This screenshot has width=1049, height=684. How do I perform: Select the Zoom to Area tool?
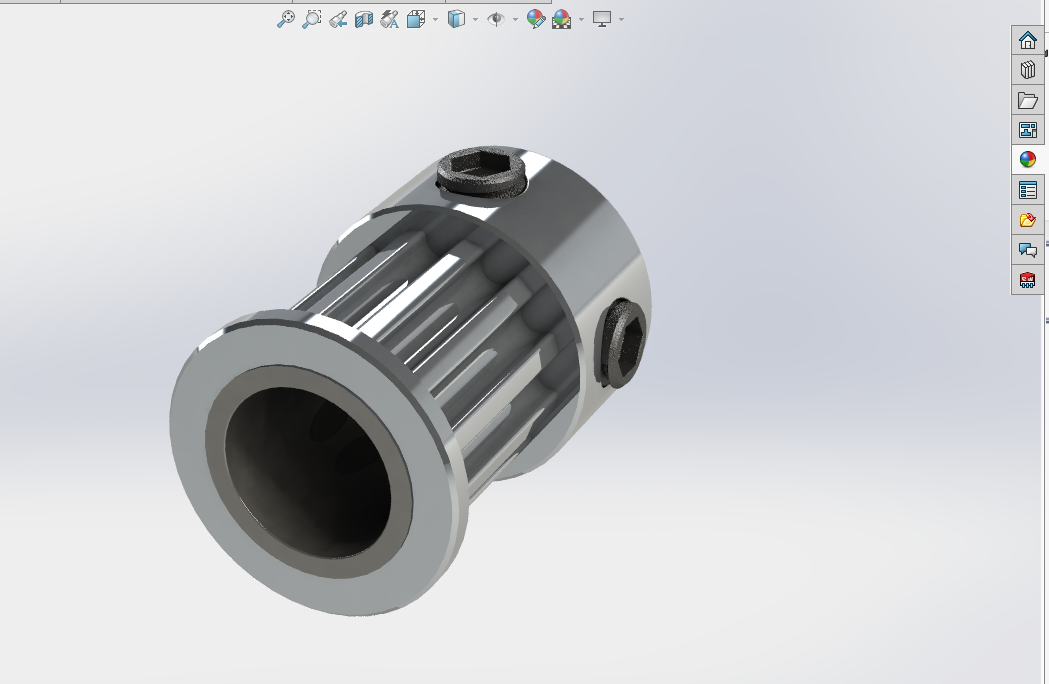tap(311, 19)
